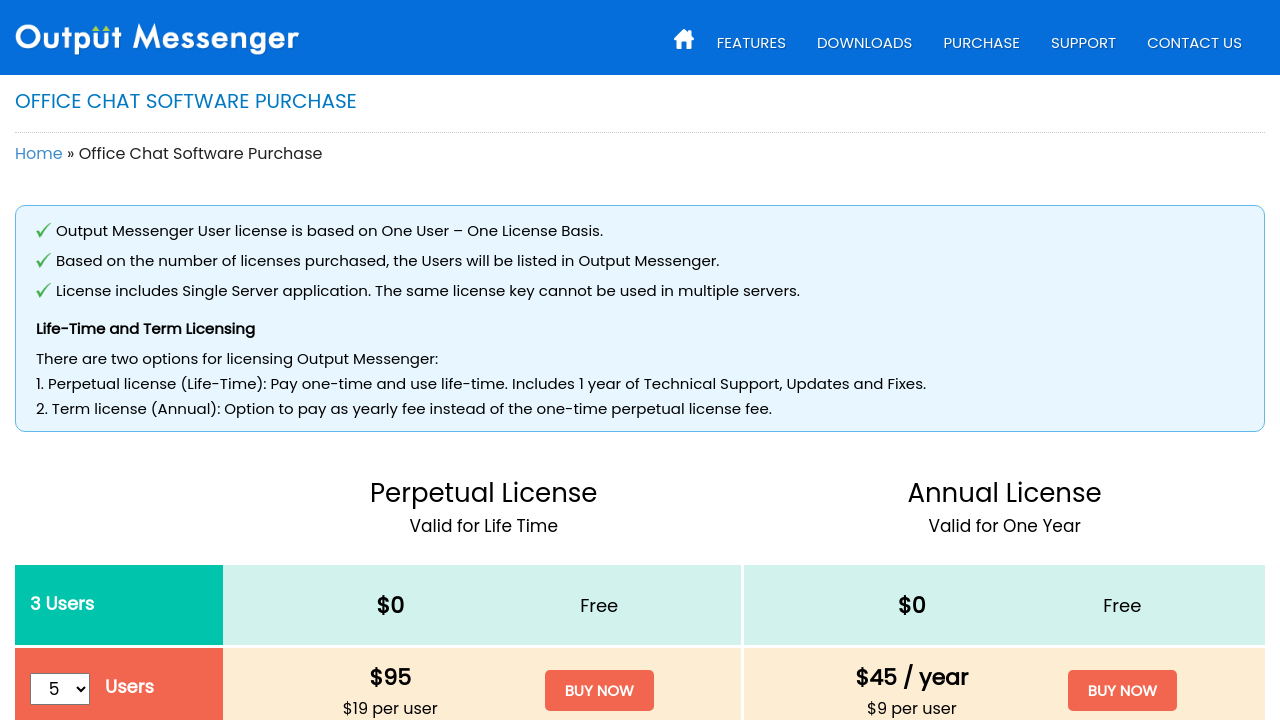
Task: Click the green checkmark beside the first license note
Action: [42, 230]
